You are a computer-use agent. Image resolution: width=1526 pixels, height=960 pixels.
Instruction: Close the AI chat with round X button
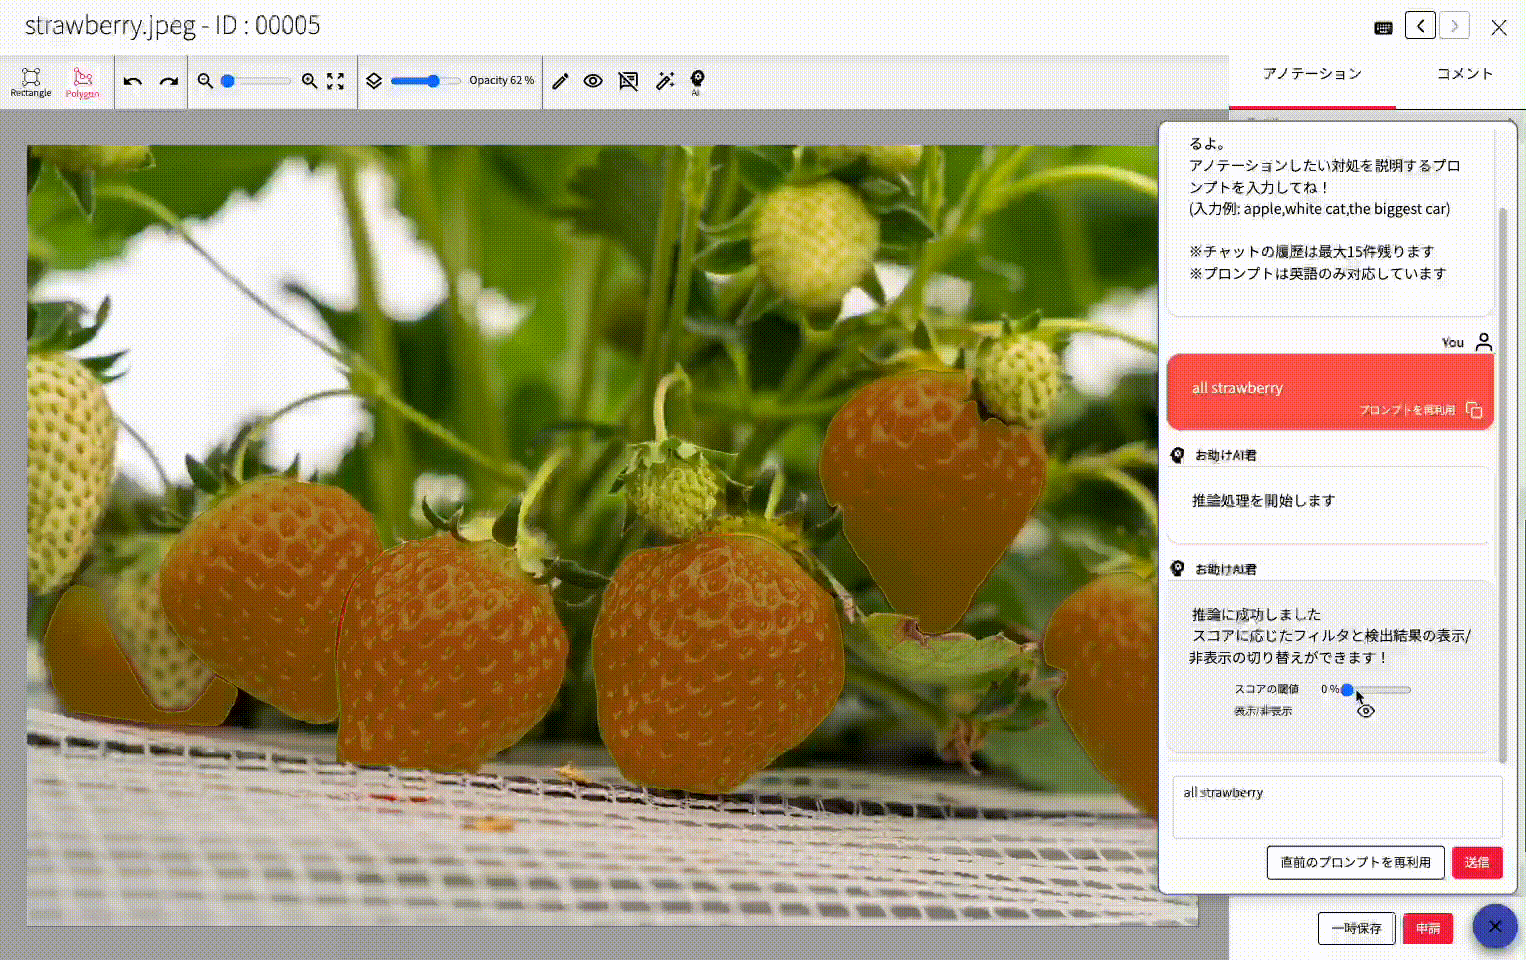click(1495, 927)
